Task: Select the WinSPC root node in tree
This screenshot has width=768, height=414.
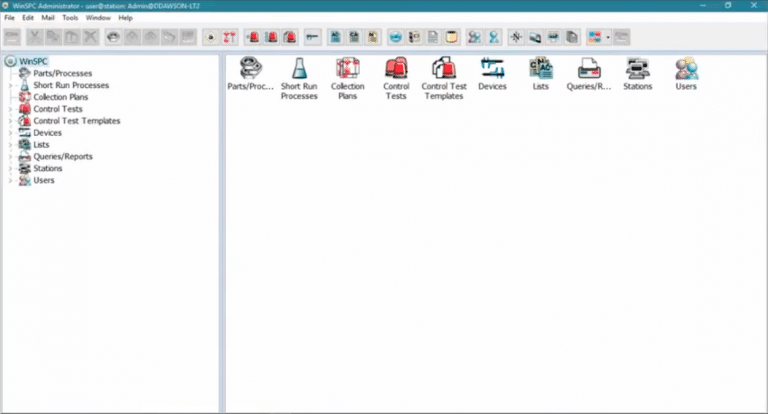Action: pos(33,61)
